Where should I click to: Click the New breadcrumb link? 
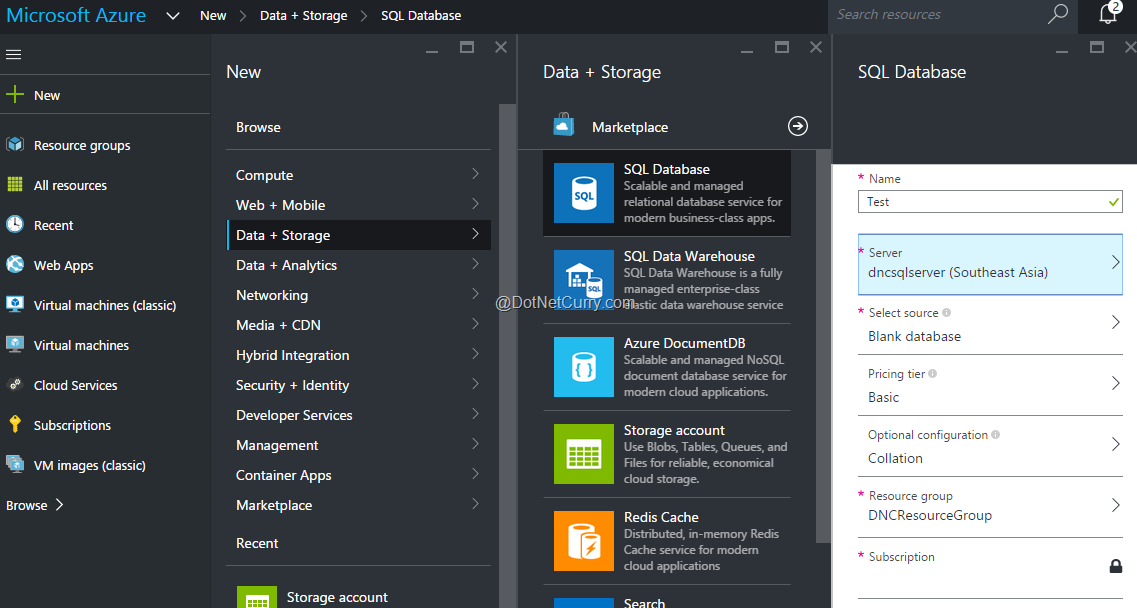(x=213, y=15)
